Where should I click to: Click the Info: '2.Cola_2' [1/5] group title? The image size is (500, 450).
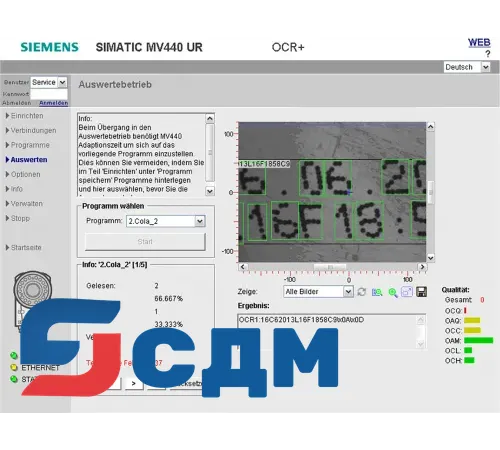(115, 265)
